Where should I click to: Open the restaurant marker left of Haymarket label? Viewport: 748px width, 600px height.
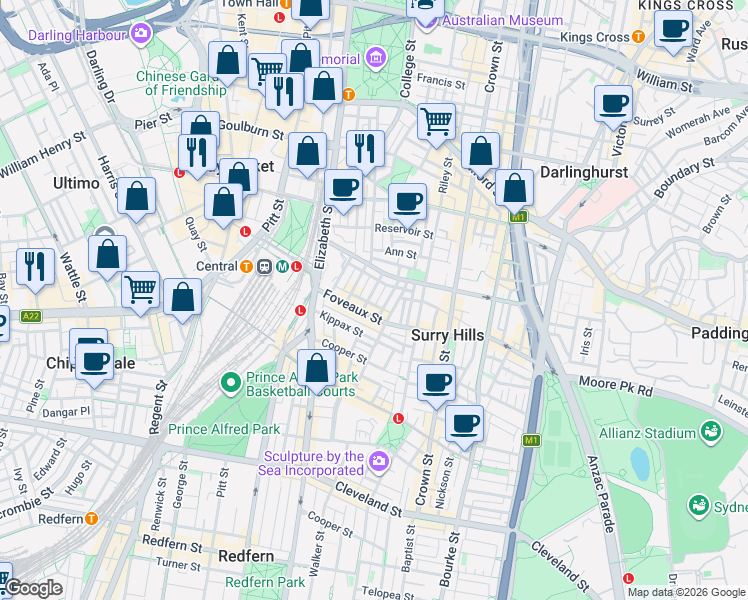tap(197, 153)
